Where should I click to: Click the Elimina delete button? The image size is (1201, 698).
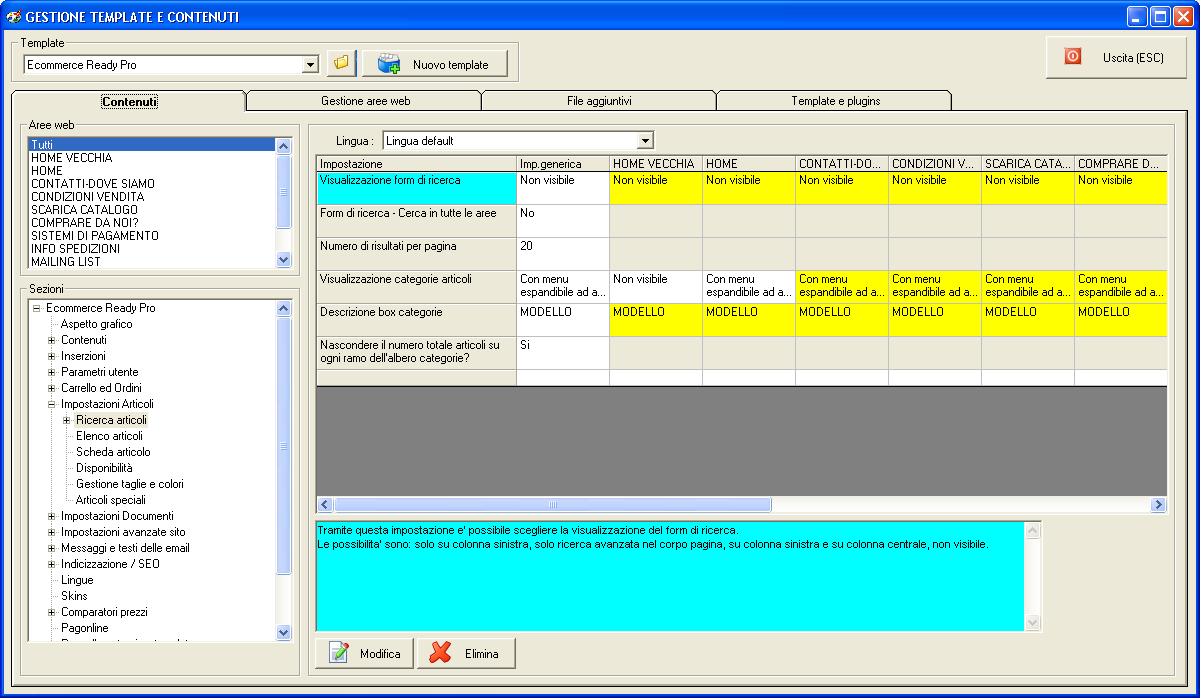pos(467,653)
